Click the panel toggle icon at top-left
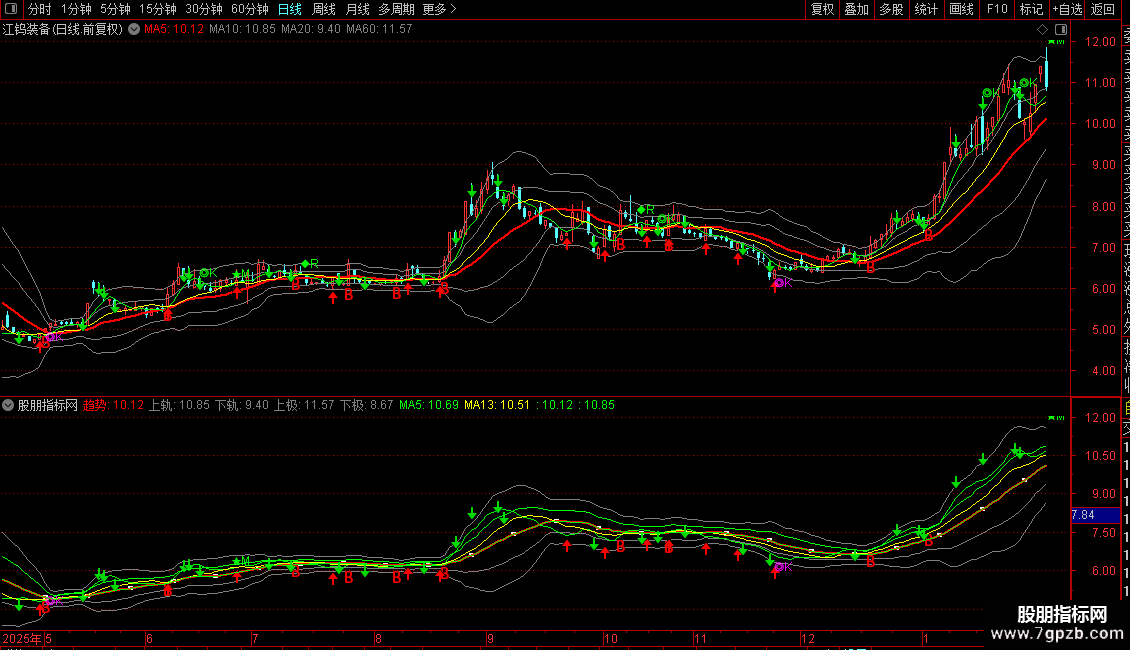The height and width of the screenshot is (650, 1130). click(x=11, y=9)
